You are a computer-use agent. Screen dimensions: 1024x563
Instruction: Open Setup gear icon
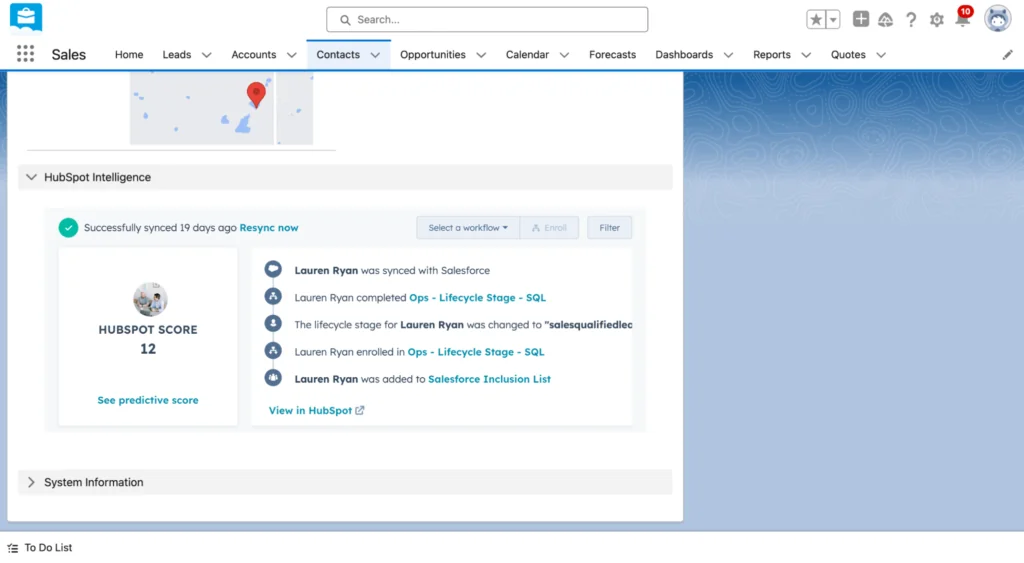click(x=937, y=20)
